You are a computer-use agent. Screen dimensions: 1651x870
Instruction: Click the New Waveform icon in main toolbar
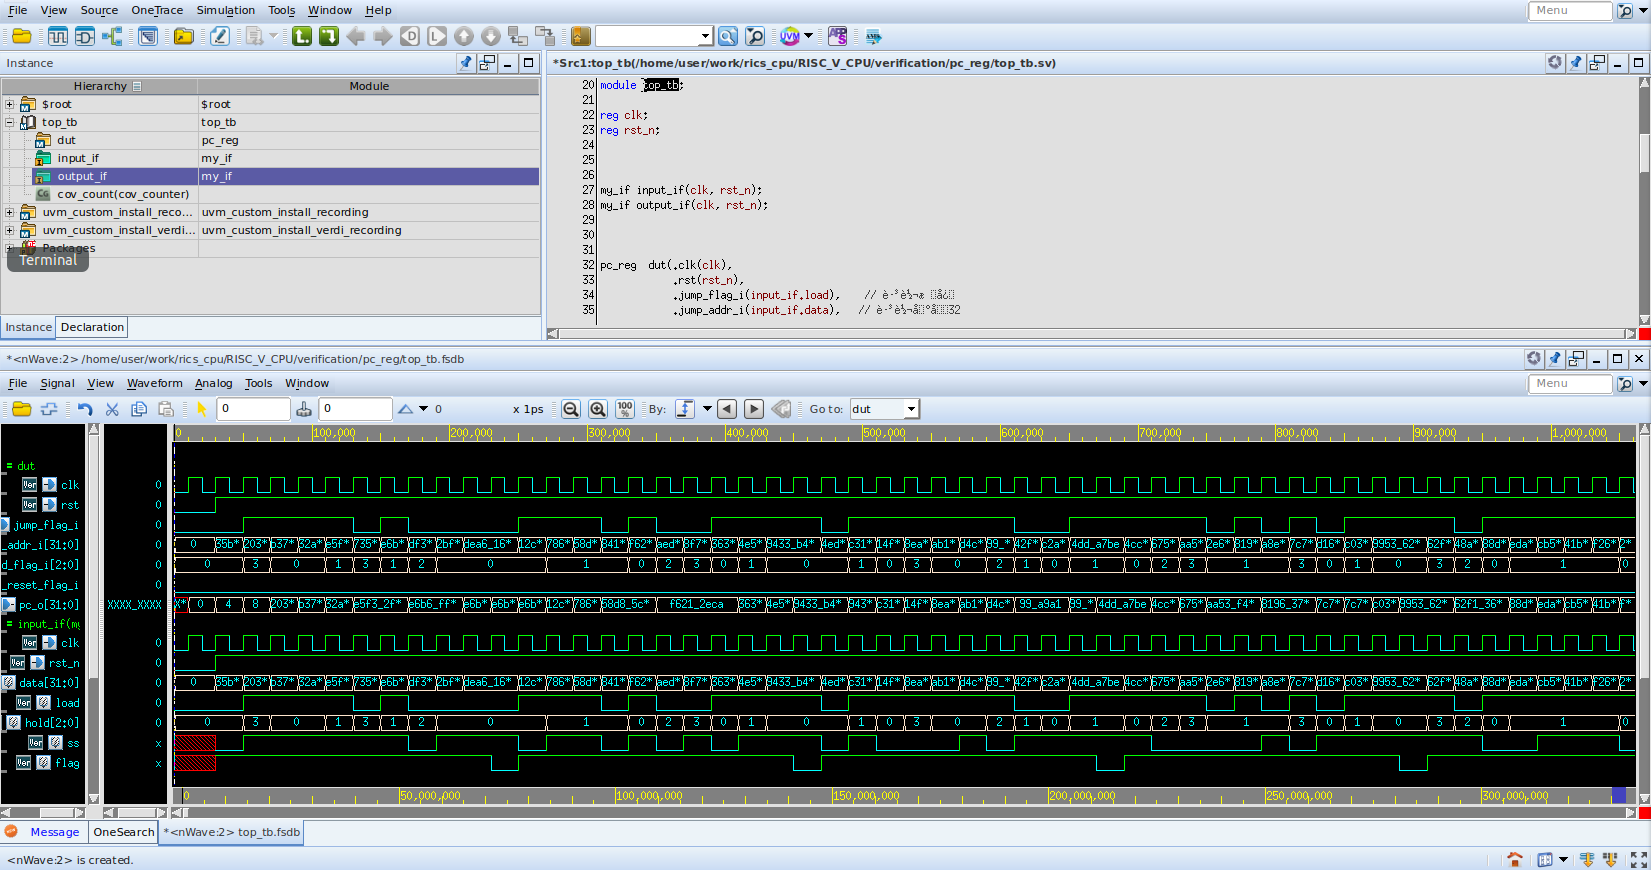58,37
